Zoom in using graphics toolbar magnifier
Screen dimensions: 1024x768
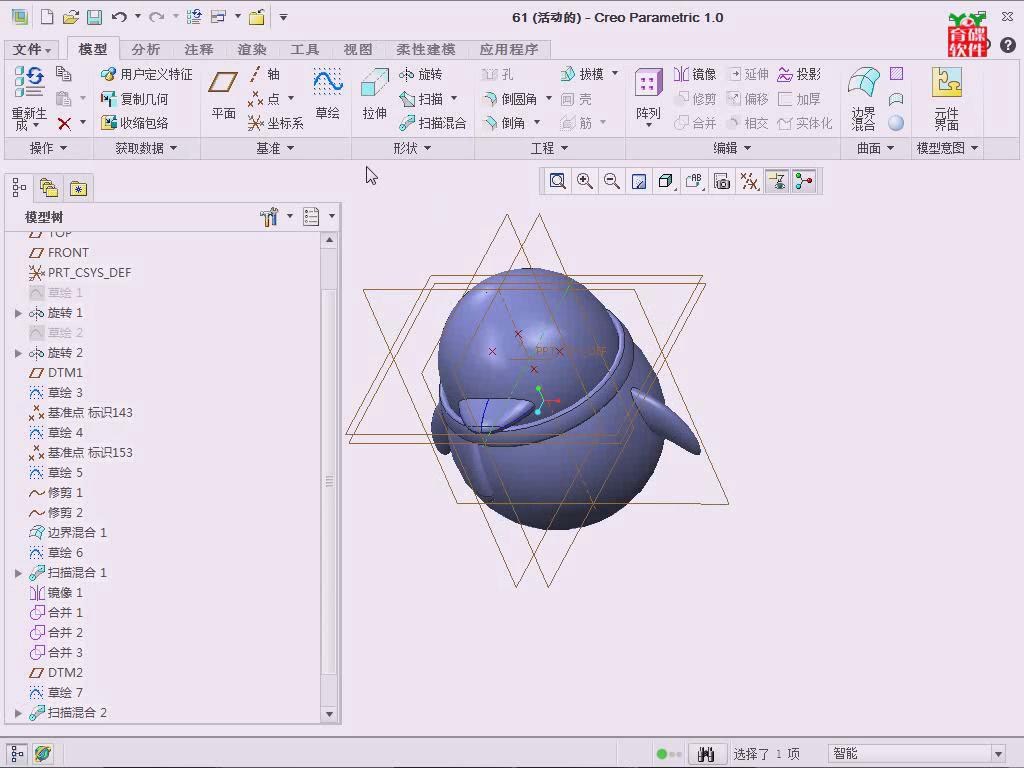click(x=584, y=181)
